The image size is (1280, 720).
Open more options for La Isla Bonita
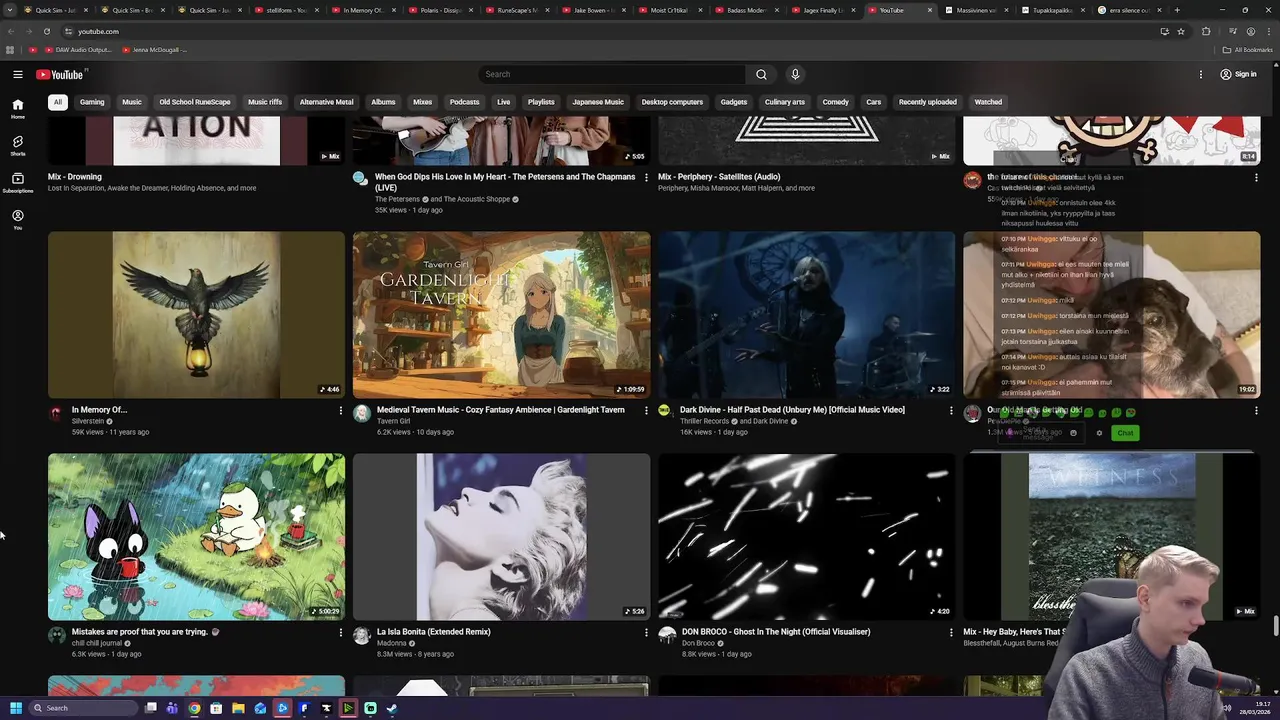pyautogui.click(x=645, y=632)
